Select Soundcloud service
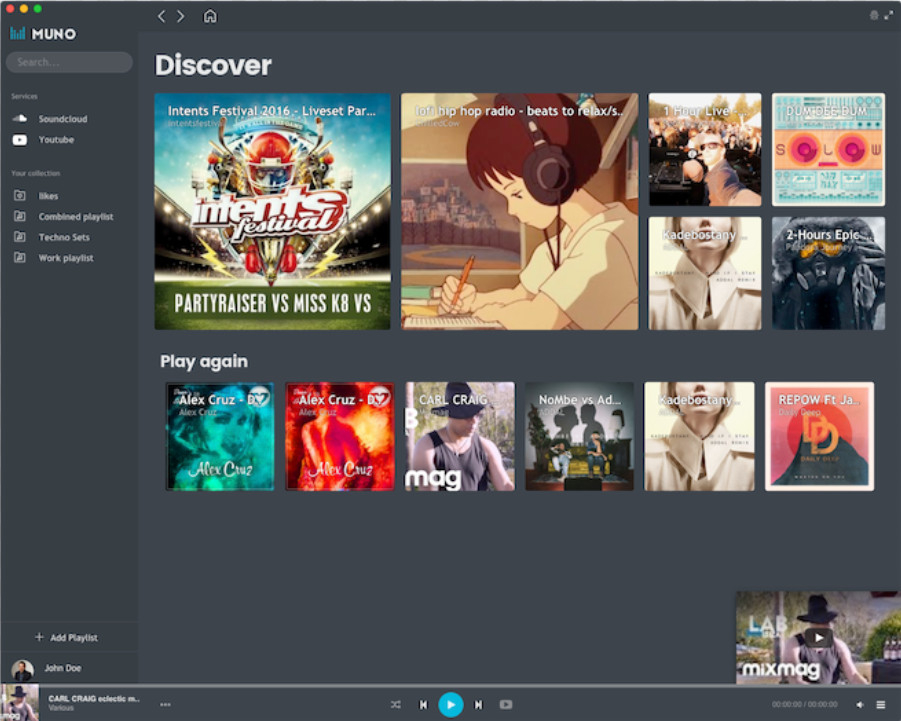This screenshot has width=901, height=721. pos(63,119)
